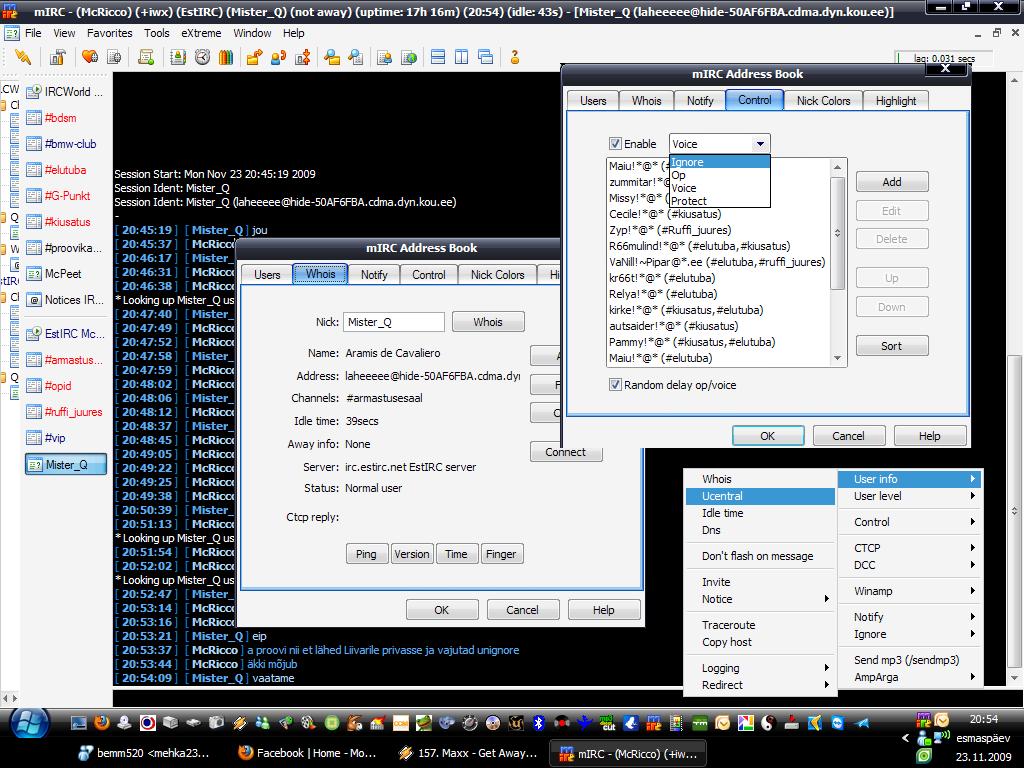This screenshot has height=768, width=1024.
Task: Click the control list vertical scrollbar
Action: 837,263
